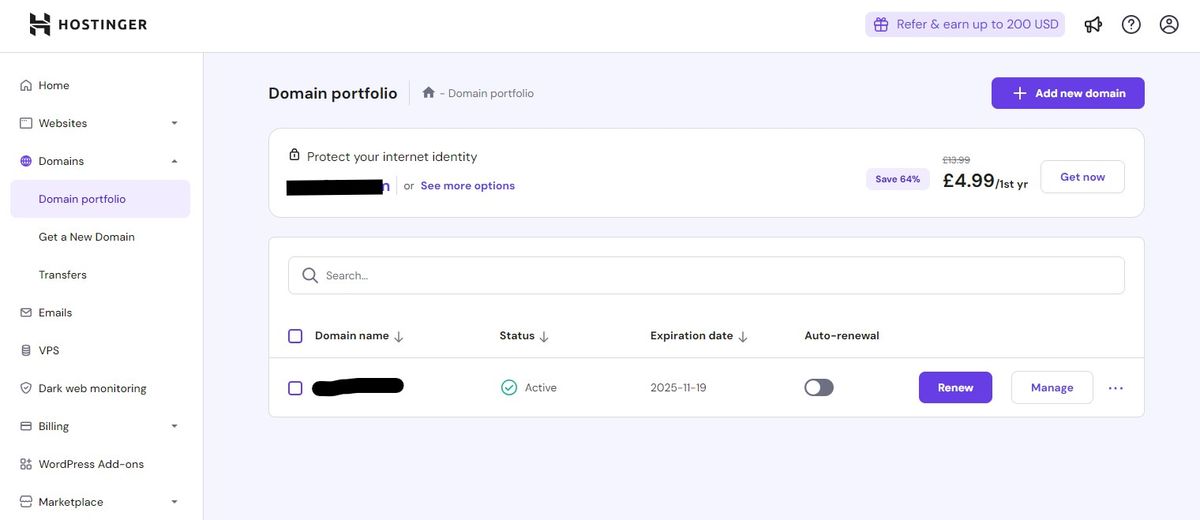Tick the select-all checkbox in the table header
This screenshot has width=1200, height=520.
(295, 336)
